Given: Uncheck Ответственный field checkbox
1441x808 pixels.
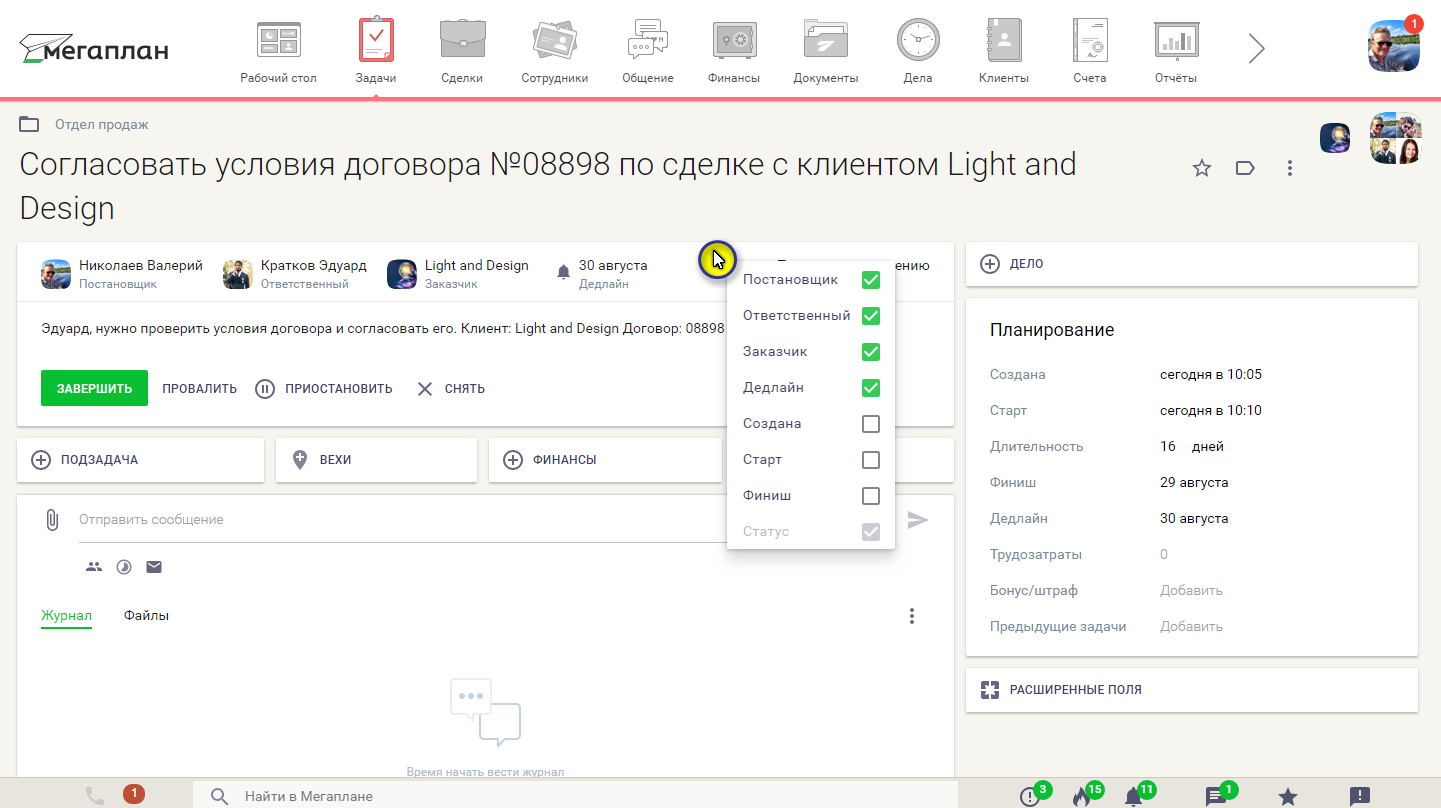Looking at the screenshot, I should [x=871, y=316].
